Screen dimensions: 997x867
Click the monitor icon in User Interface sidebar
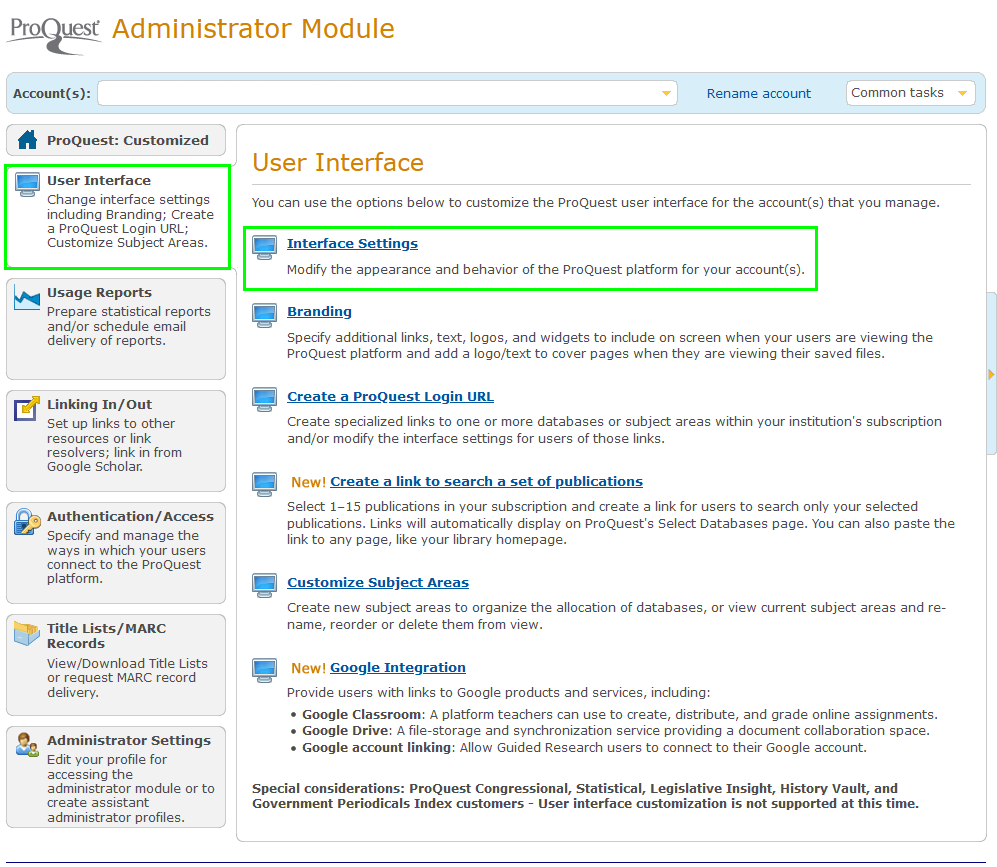click(27, 185)
